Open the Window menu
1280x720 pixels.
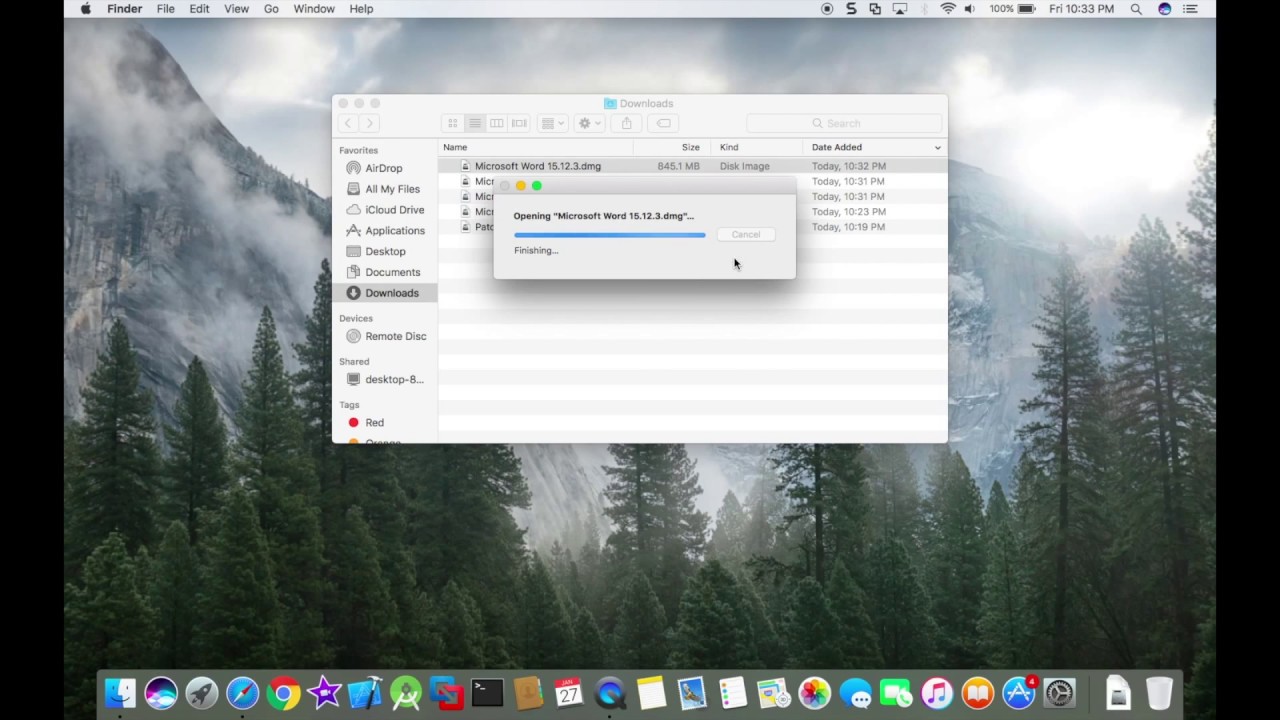pos(314,9)
